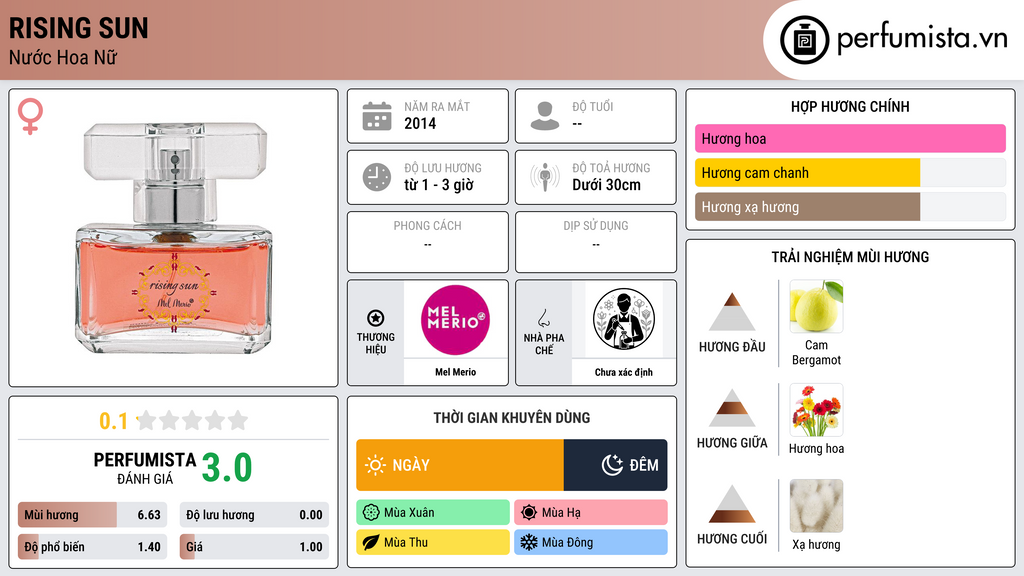
Task: Click the Giá 1.00 score bar
Action: tap(254, 547)
